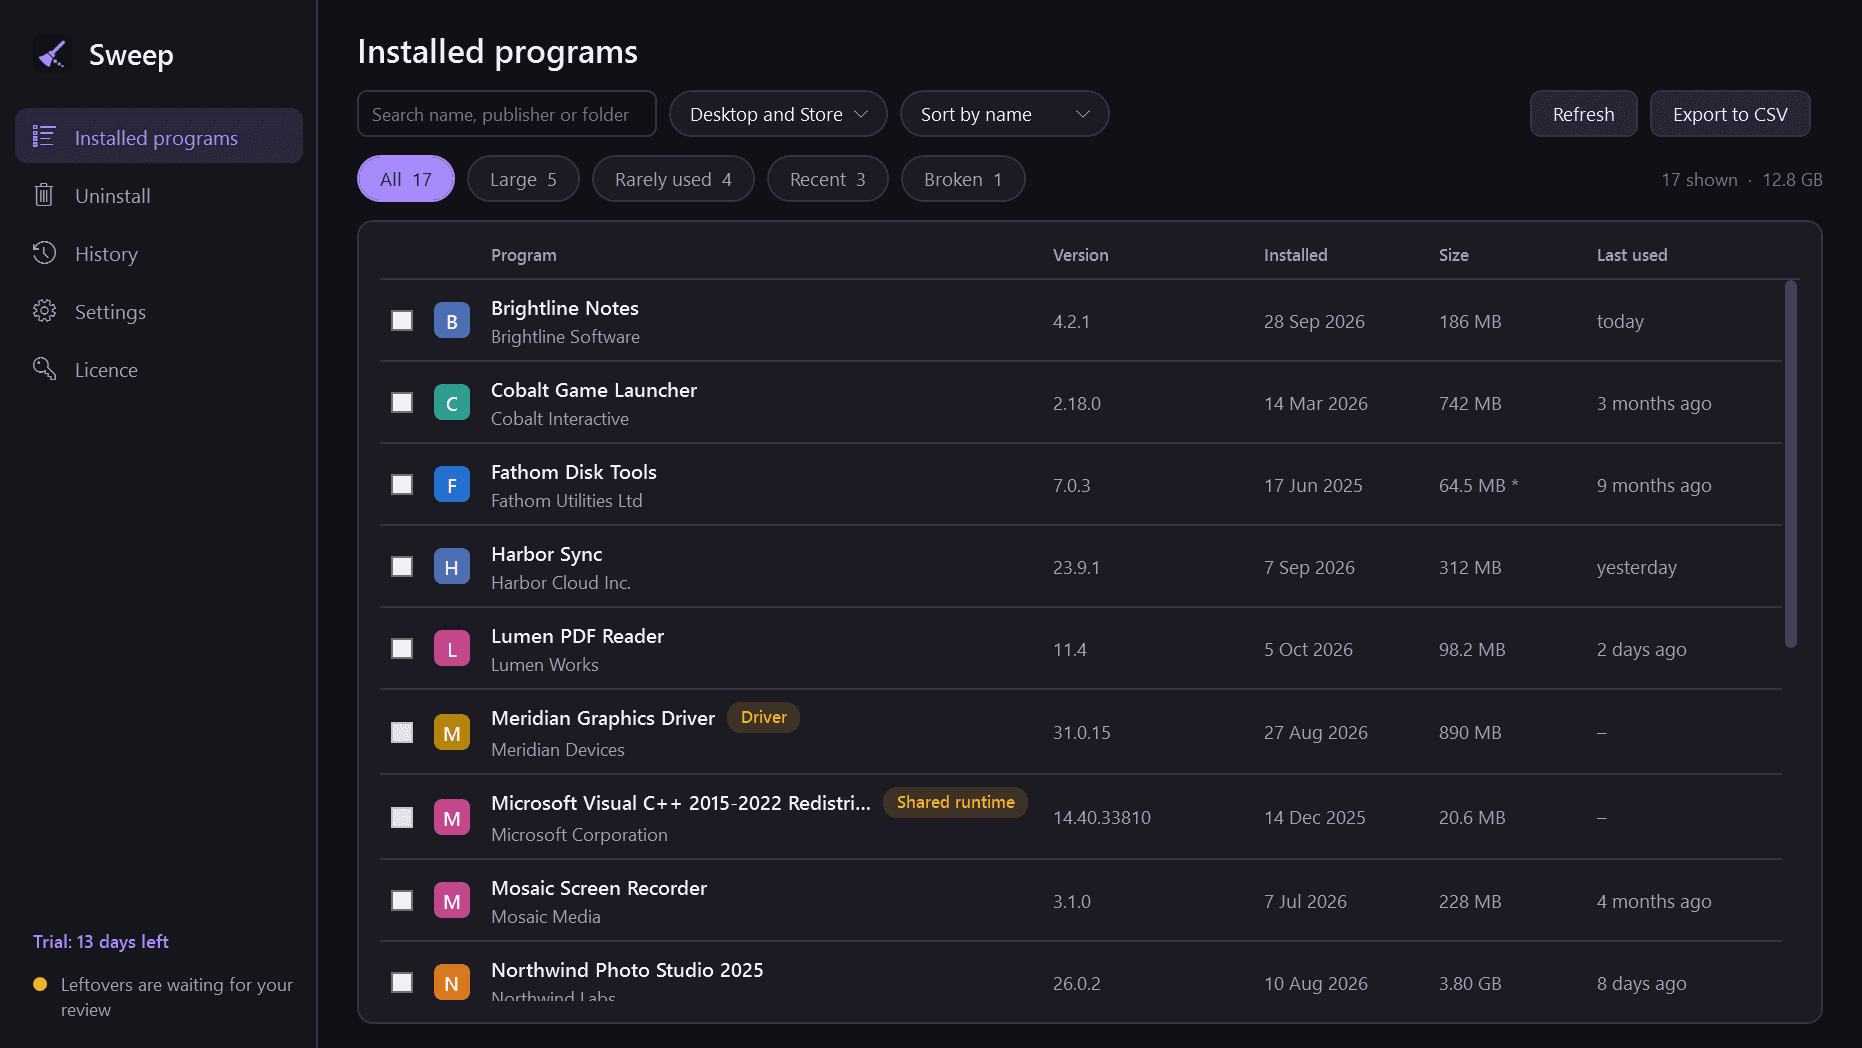
Task: Select the Fathom Disk Tools checkbox
Action: click(x=402, y=485)
